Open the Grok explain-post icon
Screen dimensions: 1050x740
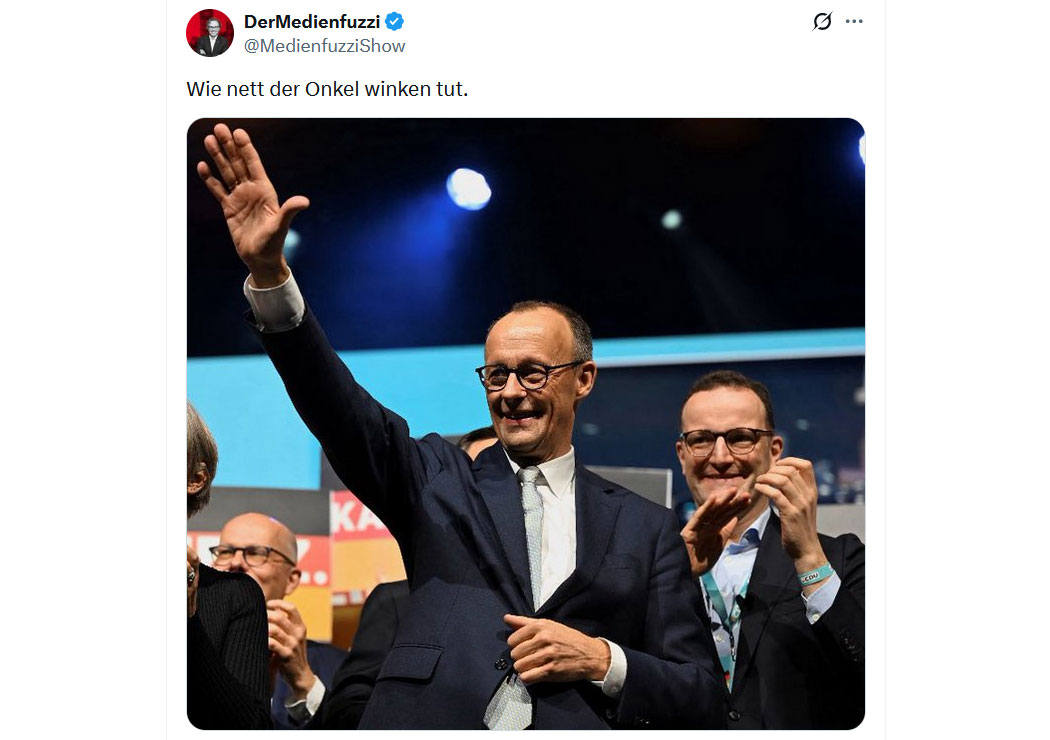pyautogui.click(x=822, y=21)
